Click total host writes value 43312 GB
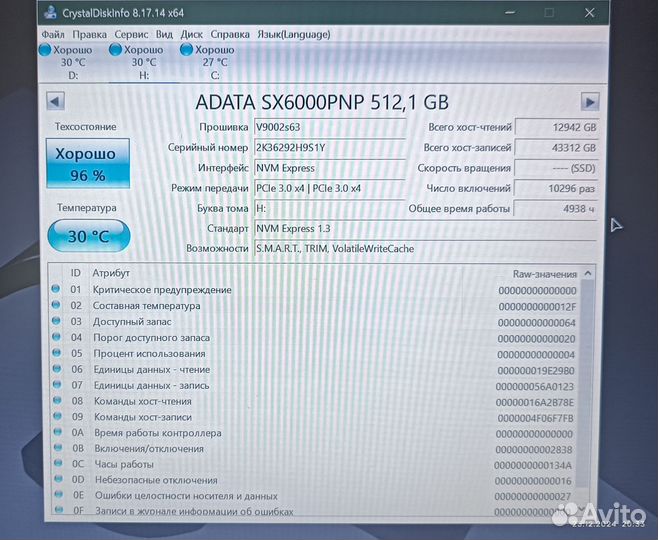Viewport: 658px width, 540px height. click(556, 148)
